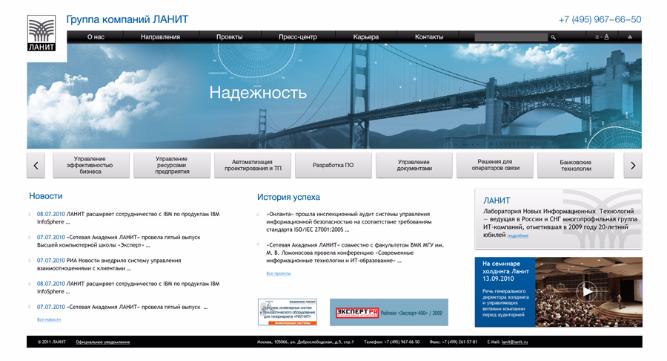Select the Разработка ПО category button
This screenshot has height=361, width=667.
[333, 165]
